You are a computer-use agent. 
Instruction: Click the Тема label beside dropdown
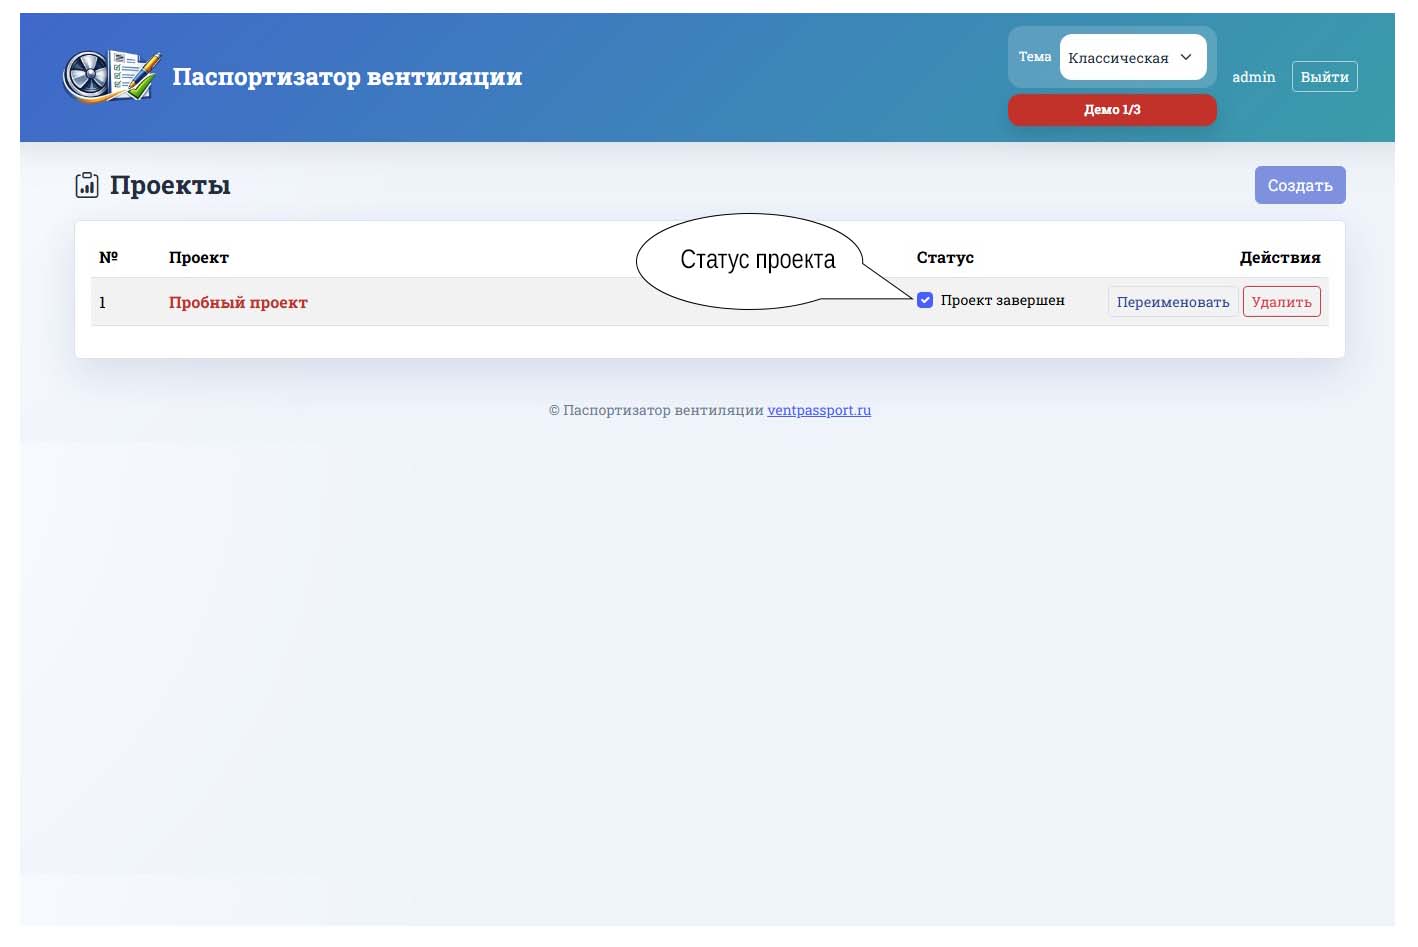(x=1035, y=57)
